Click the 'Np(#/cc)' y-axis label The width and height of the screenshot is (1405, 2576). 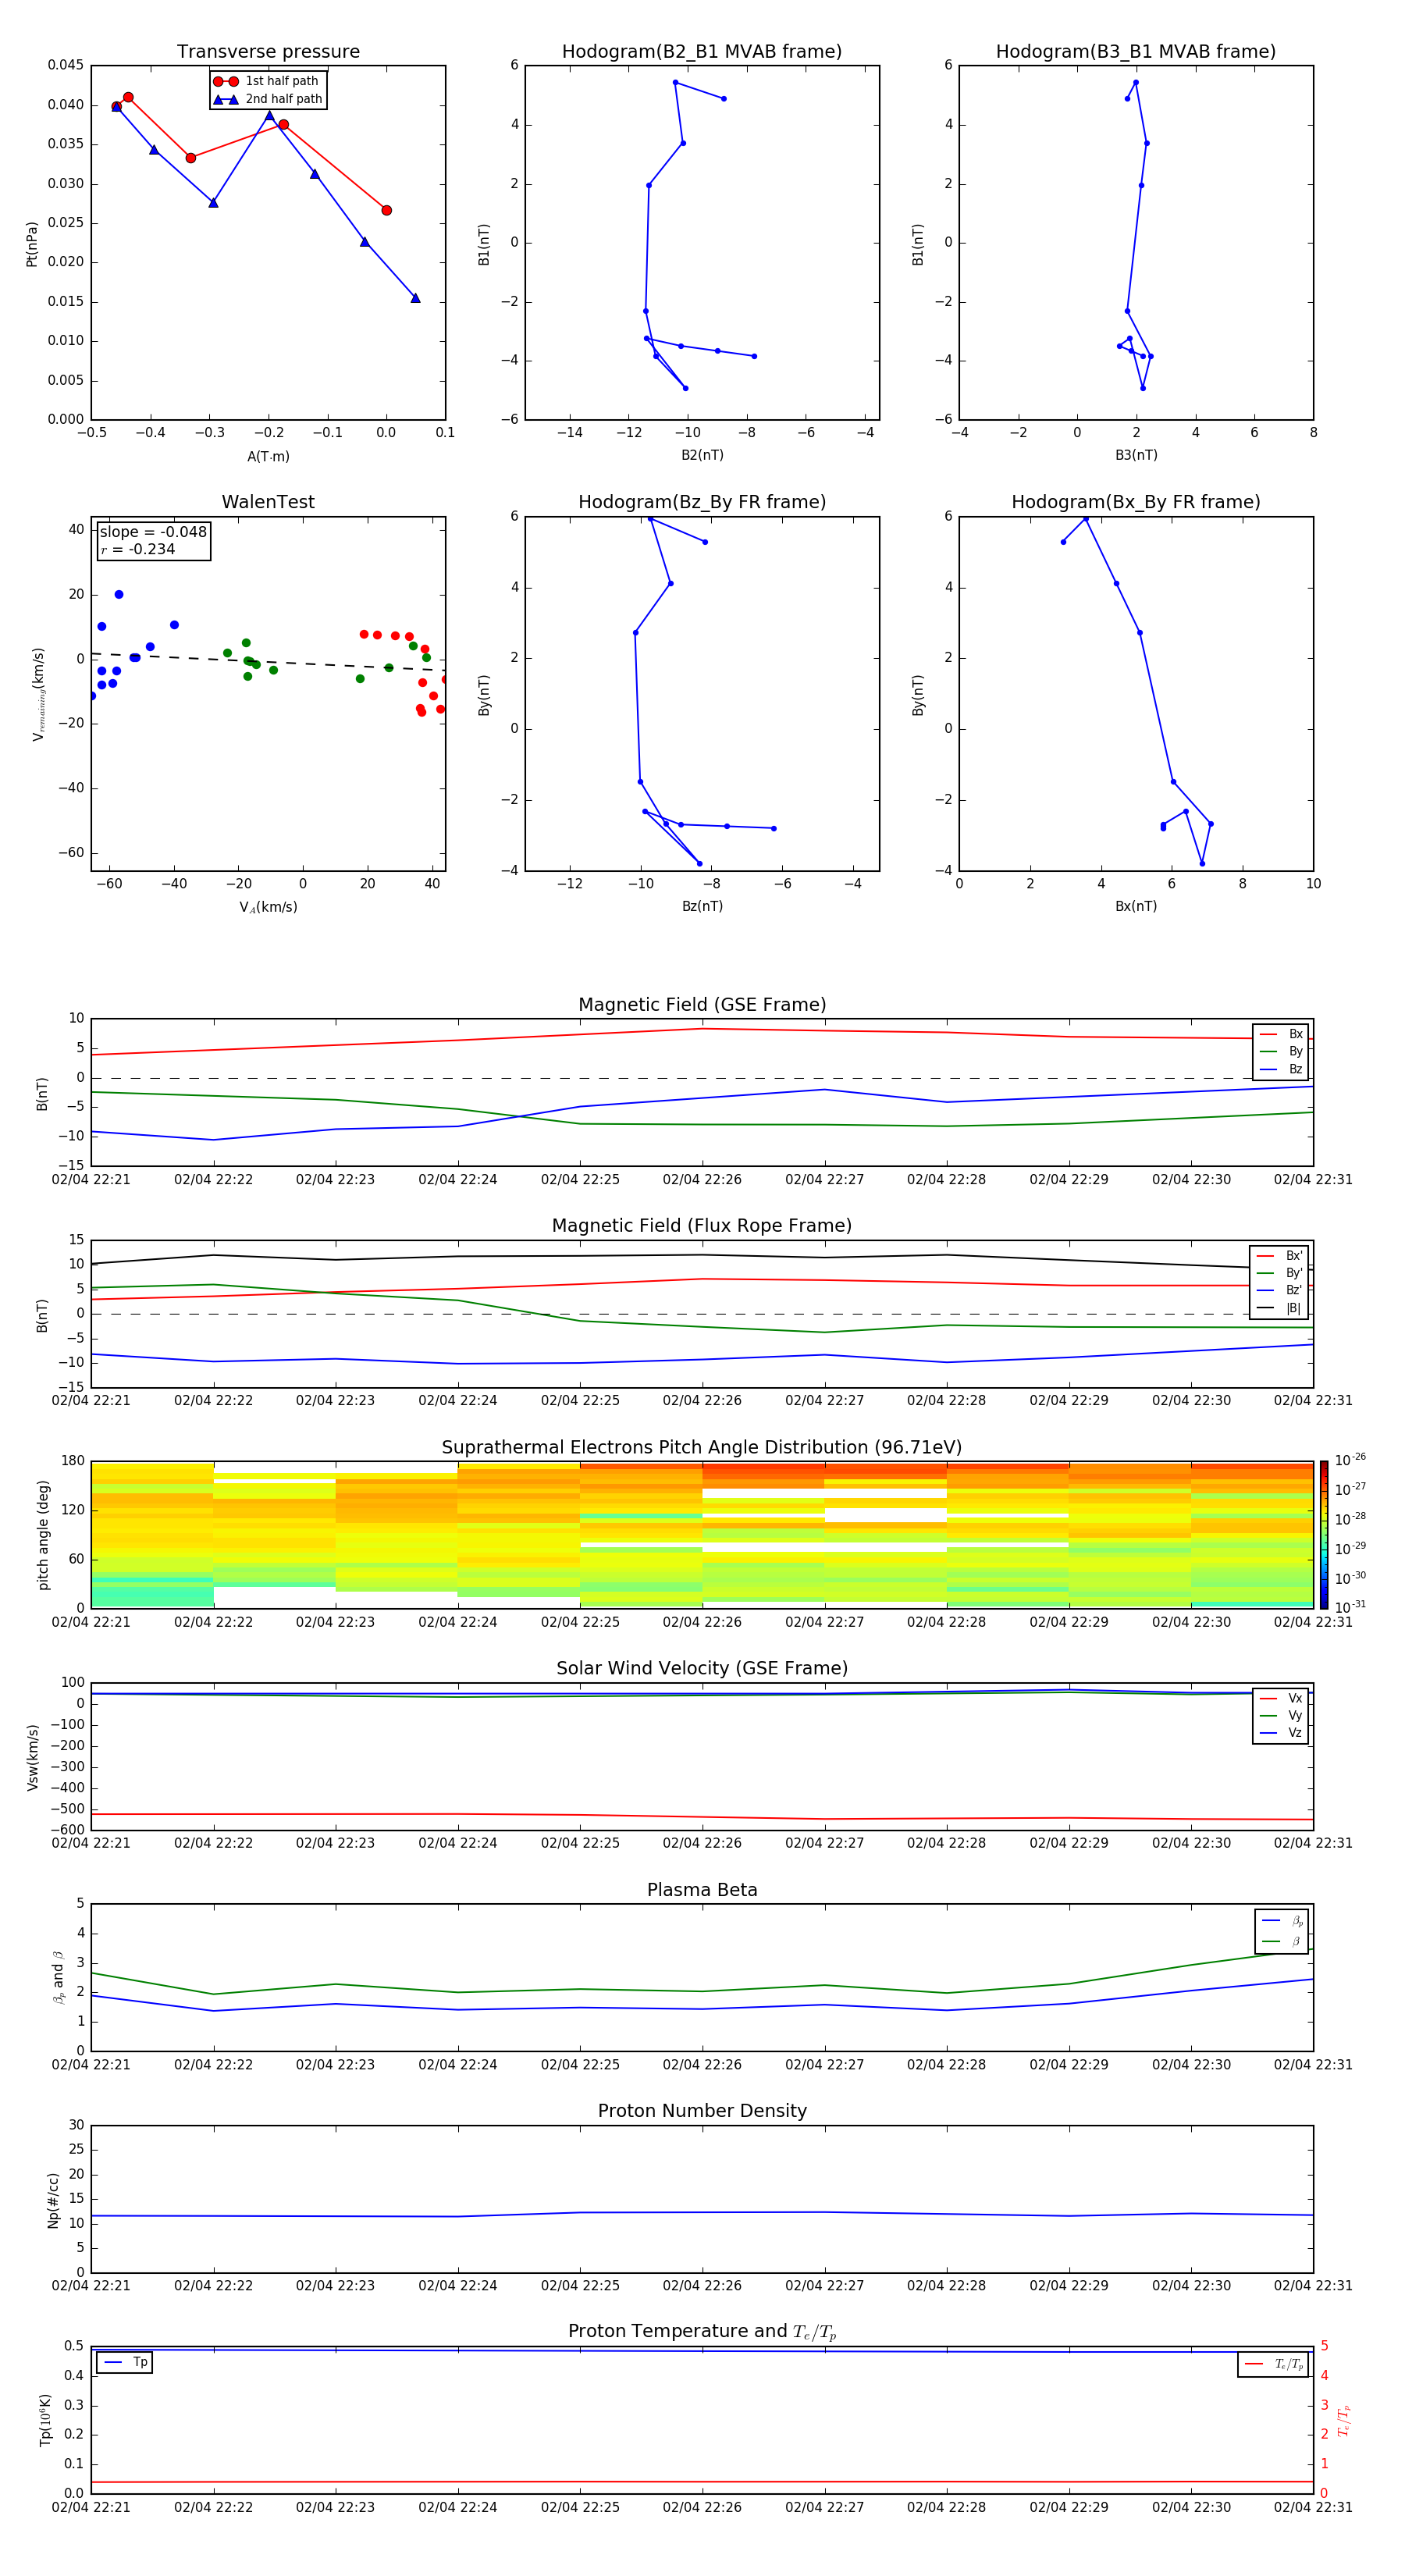53,2200
